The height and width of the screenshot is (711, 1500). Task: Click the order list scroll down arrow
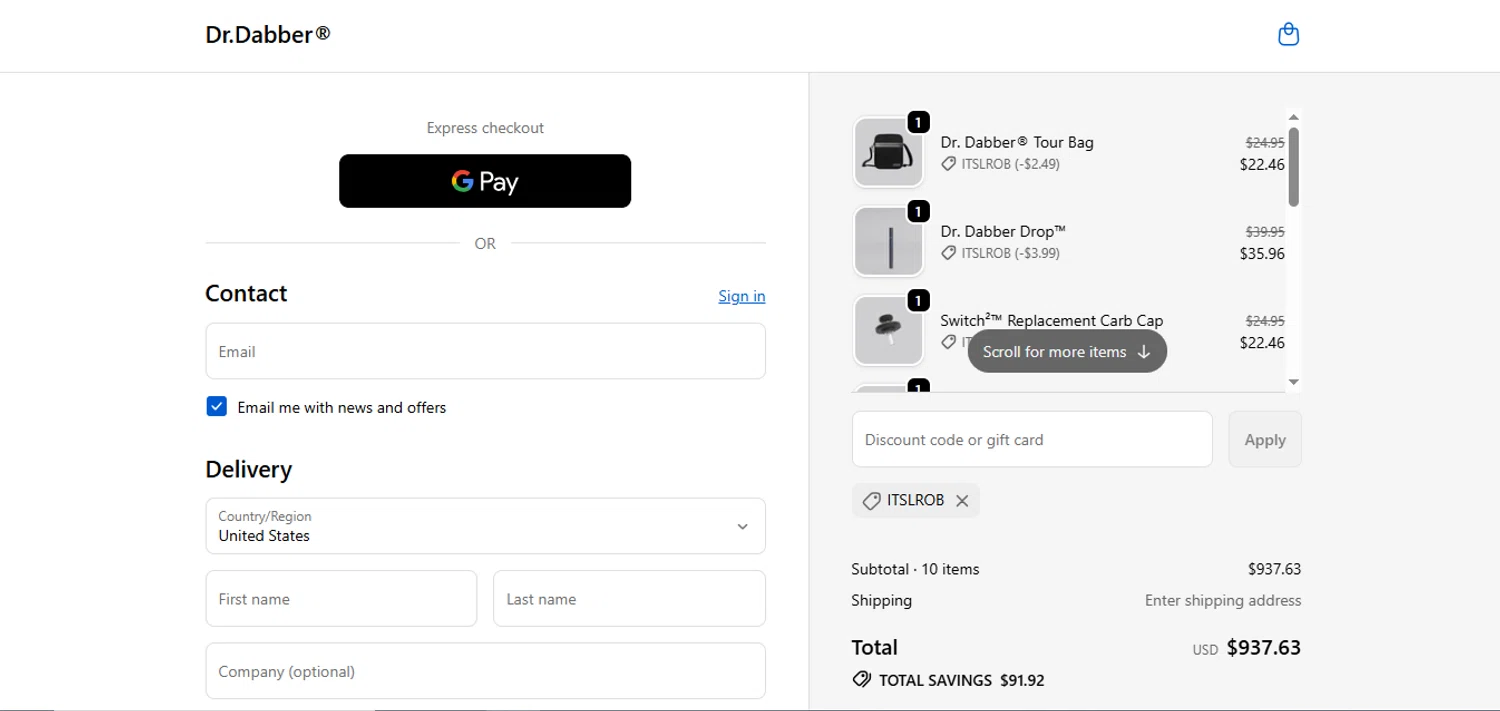(1293, 382)
